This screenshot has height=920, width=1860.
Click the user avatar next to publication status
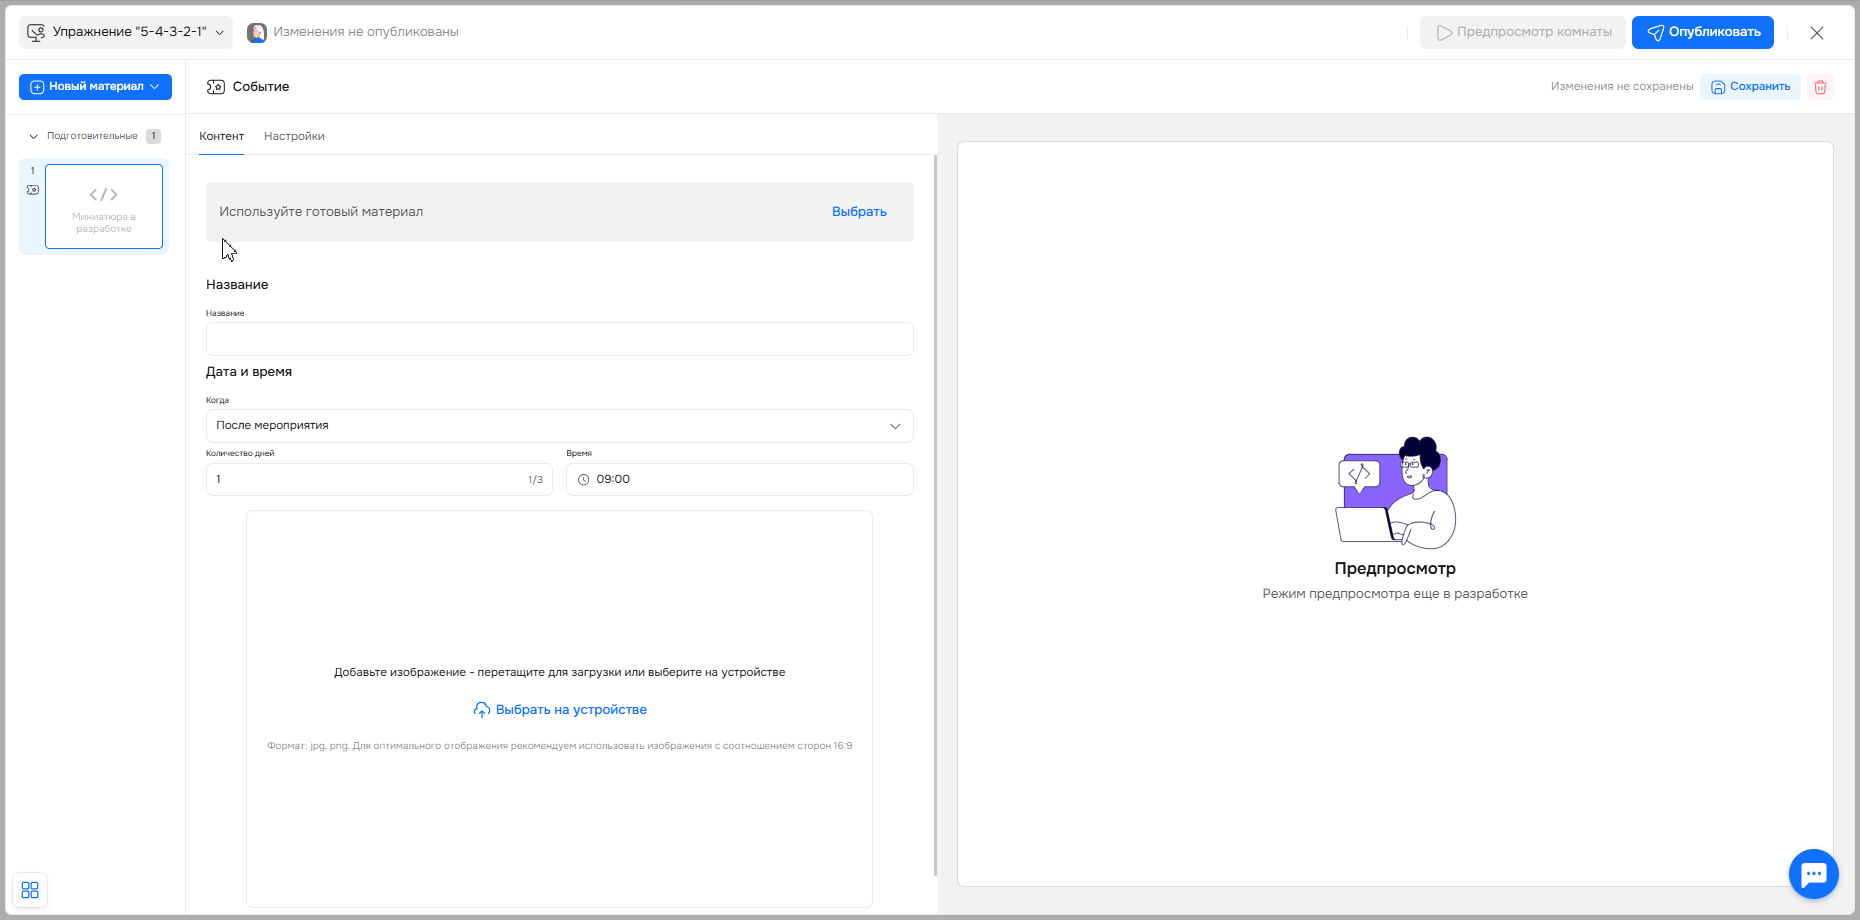257,32
